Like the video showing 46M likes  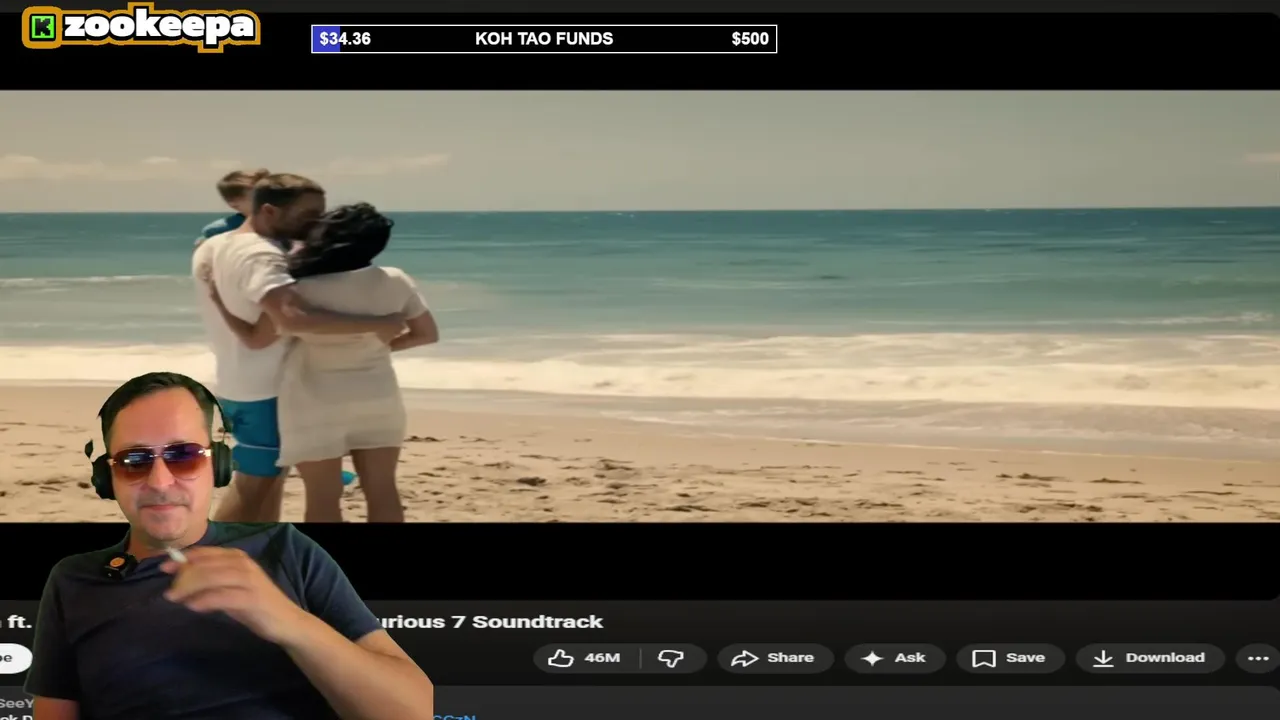click(x=588, y=658)
